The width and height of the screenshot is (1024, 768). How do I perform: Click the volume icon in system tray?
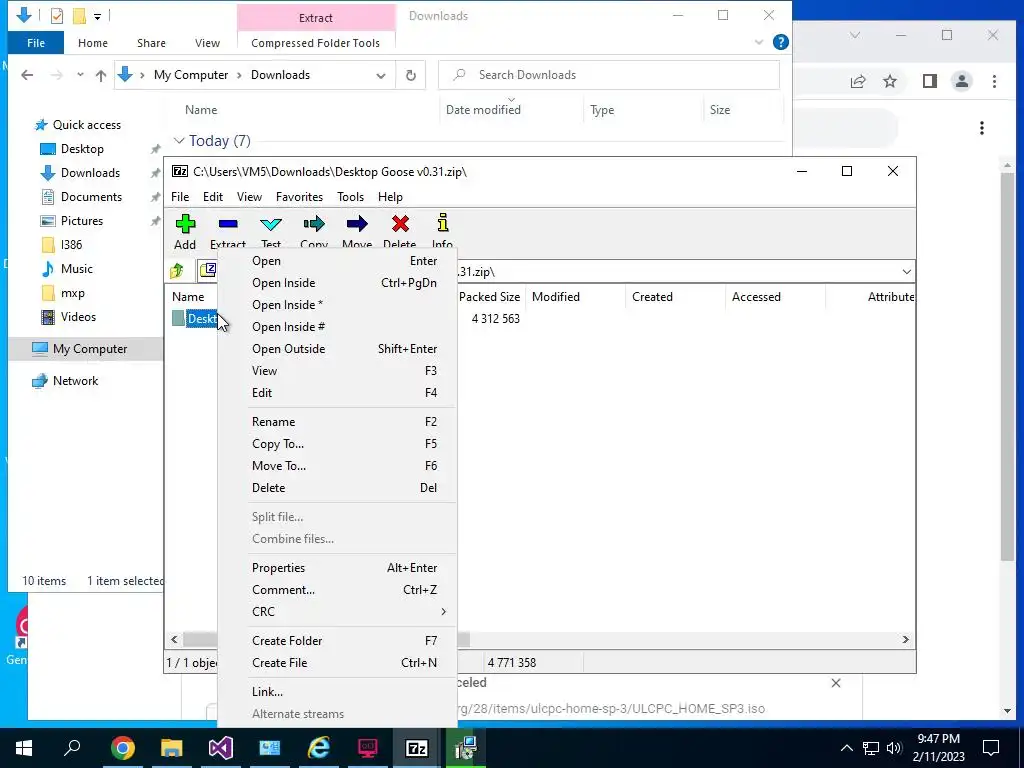894,748
